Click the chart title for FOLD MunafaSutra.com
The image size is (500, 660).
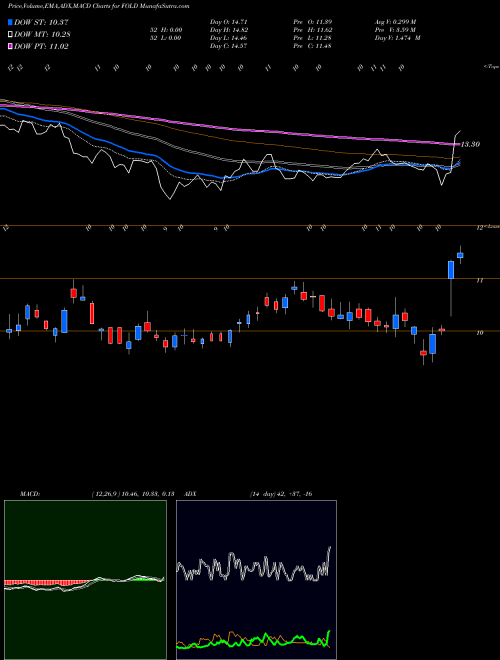98,6
